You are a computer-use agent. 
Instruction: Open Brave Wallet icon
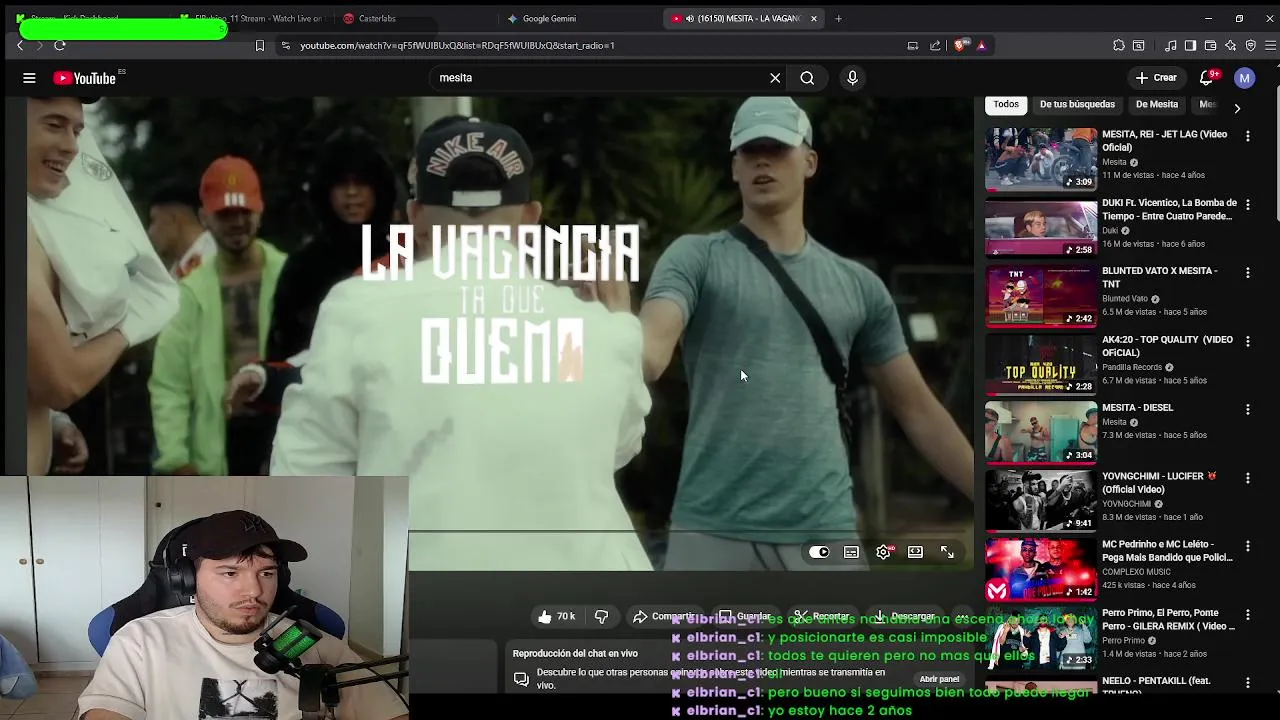pyautogui.click(x=1210, y=45)
